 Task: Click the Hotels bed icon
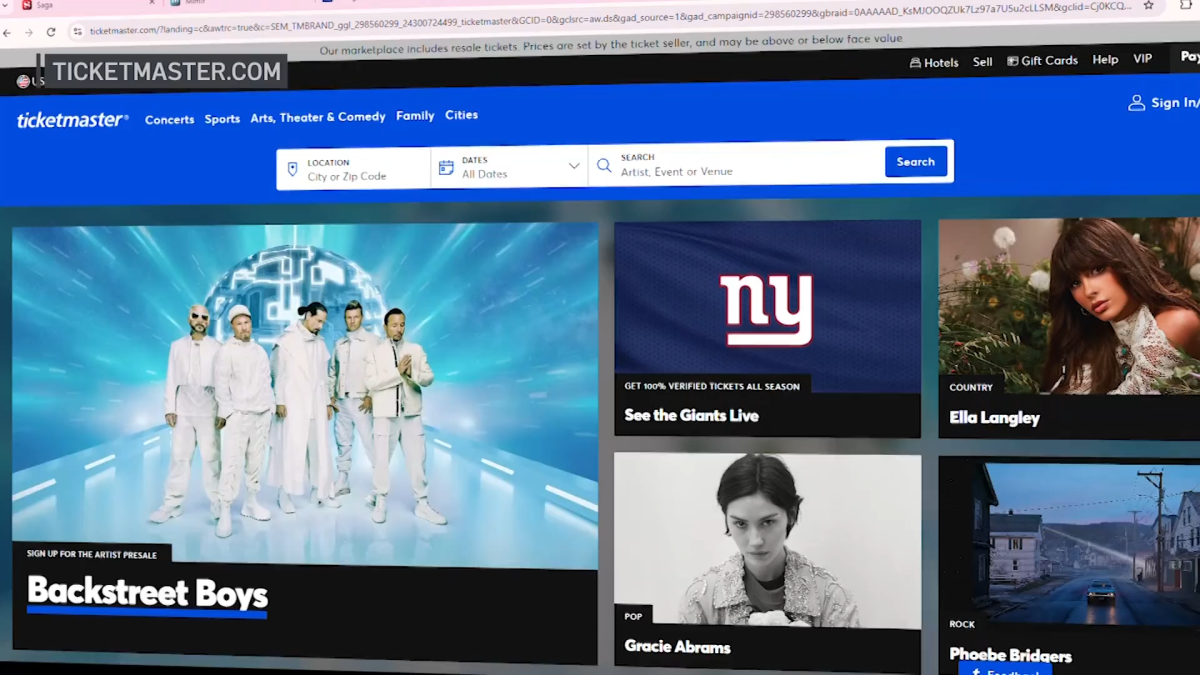tap(915, 62)
